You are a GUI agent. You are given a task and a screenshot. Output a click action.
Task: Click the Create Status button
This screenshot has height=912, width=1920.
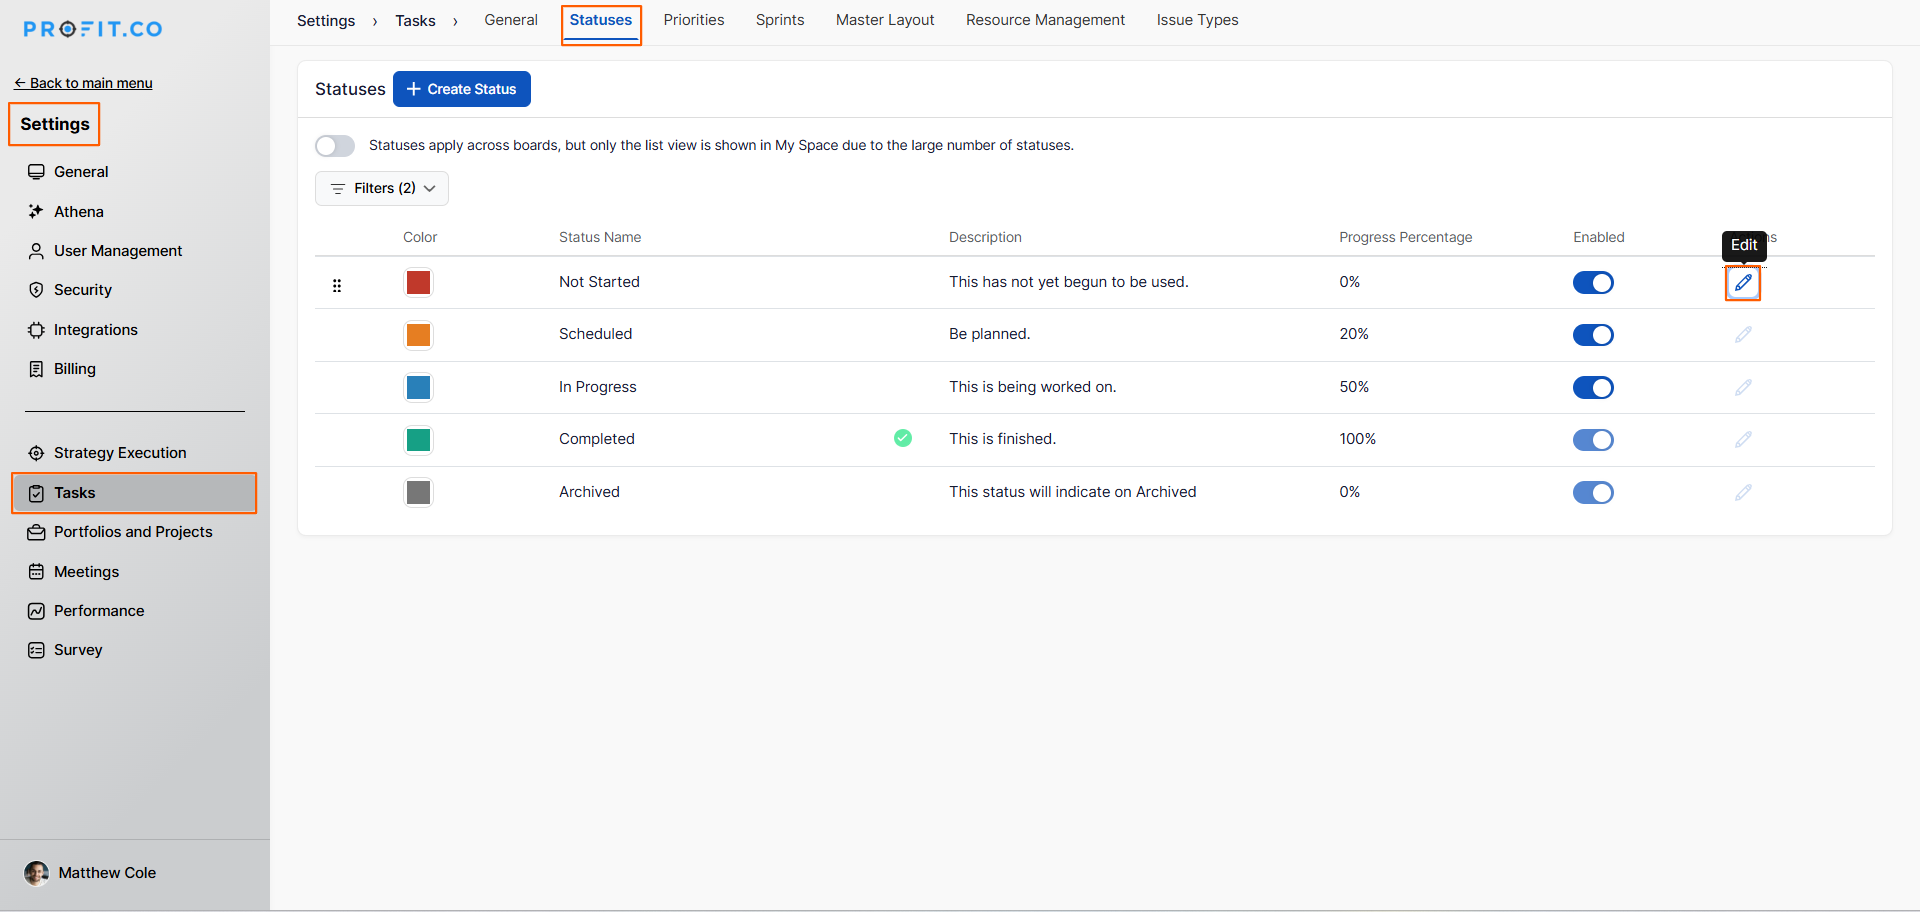coord(462,89)
